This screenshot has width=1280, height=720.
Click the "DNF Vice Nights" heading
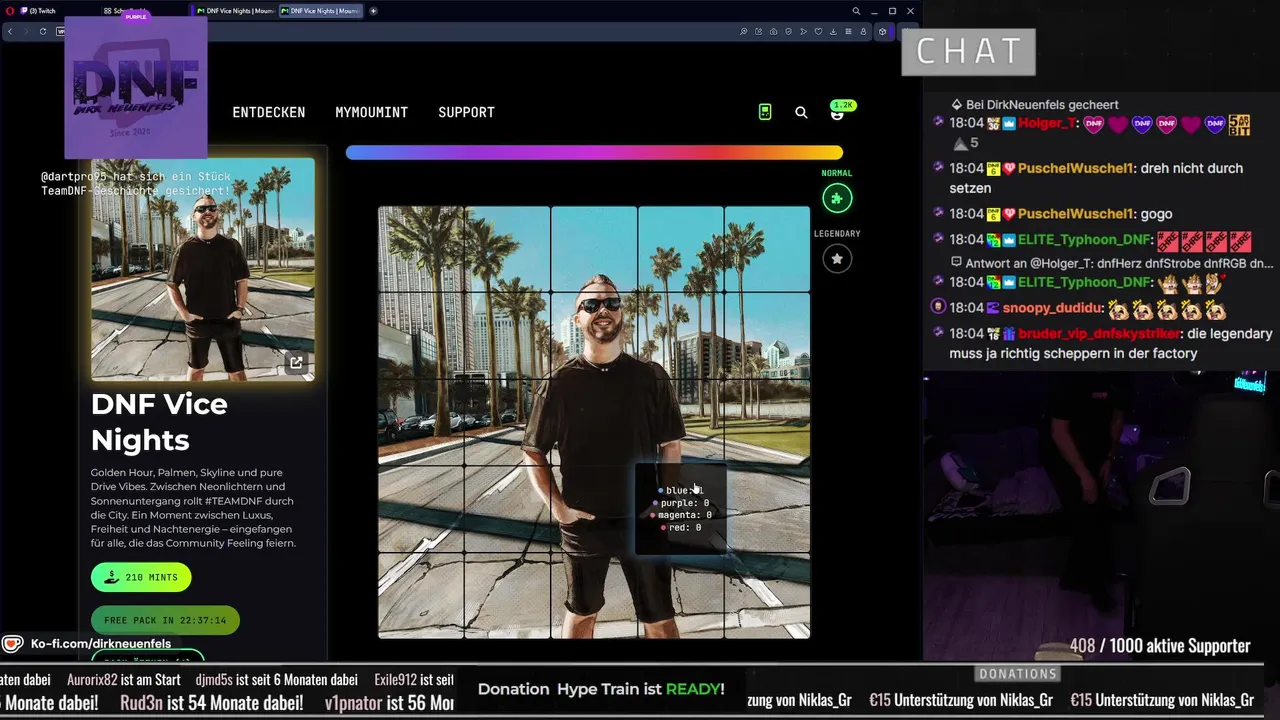point(159,422)
